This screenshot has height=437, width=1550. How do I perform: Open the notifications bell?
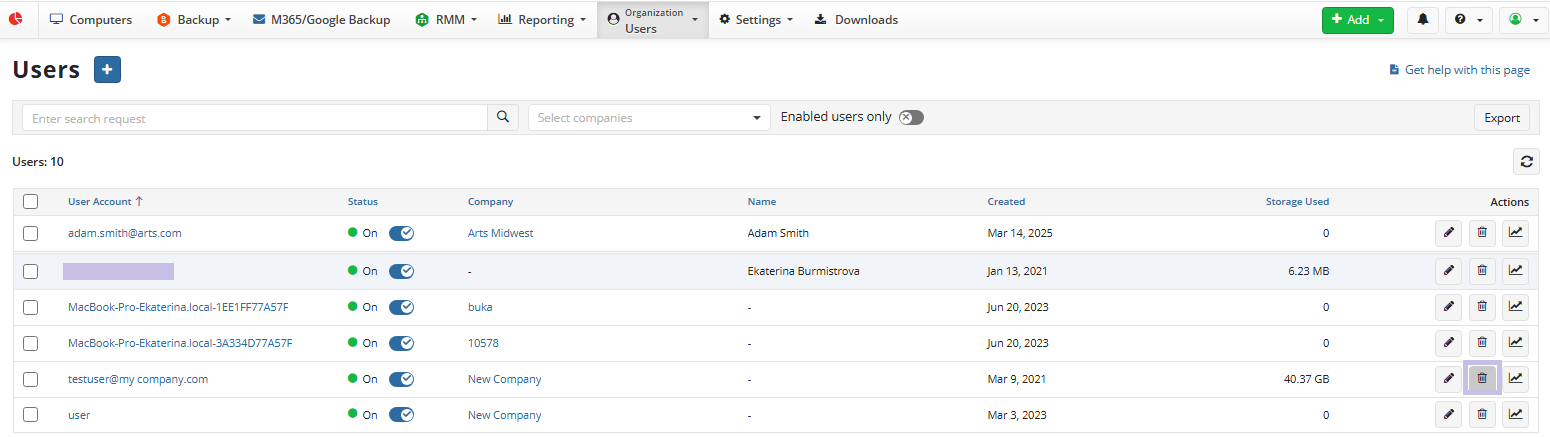click(x=1422, y=20)
